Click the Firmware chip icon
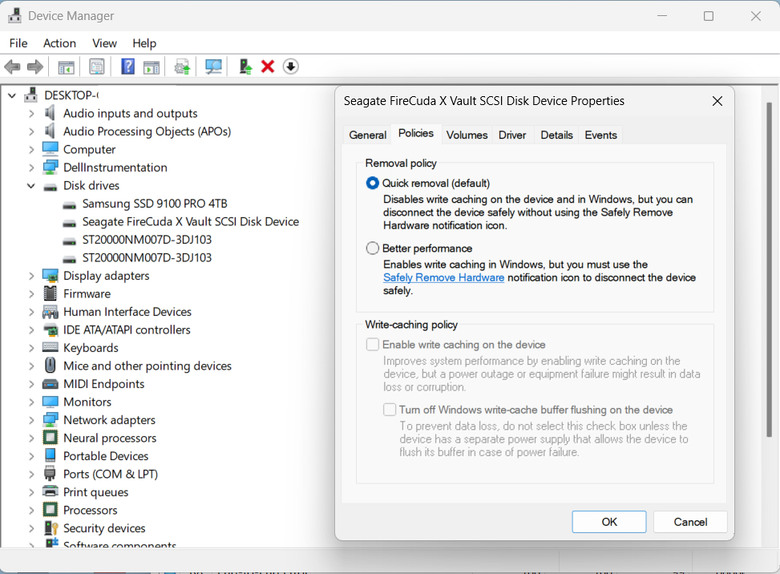This screenshot has height=574, width=780. click(50, 293)
